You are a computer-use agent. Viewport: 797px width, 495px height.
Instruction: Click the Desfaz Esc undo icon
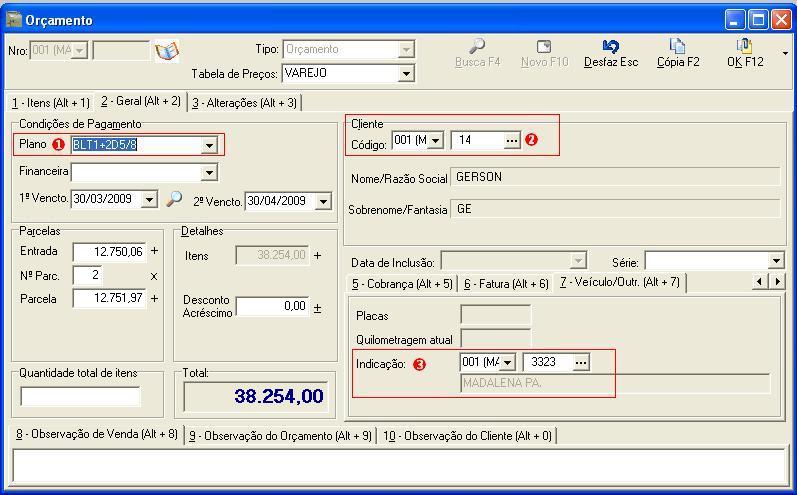click(610, 47)
